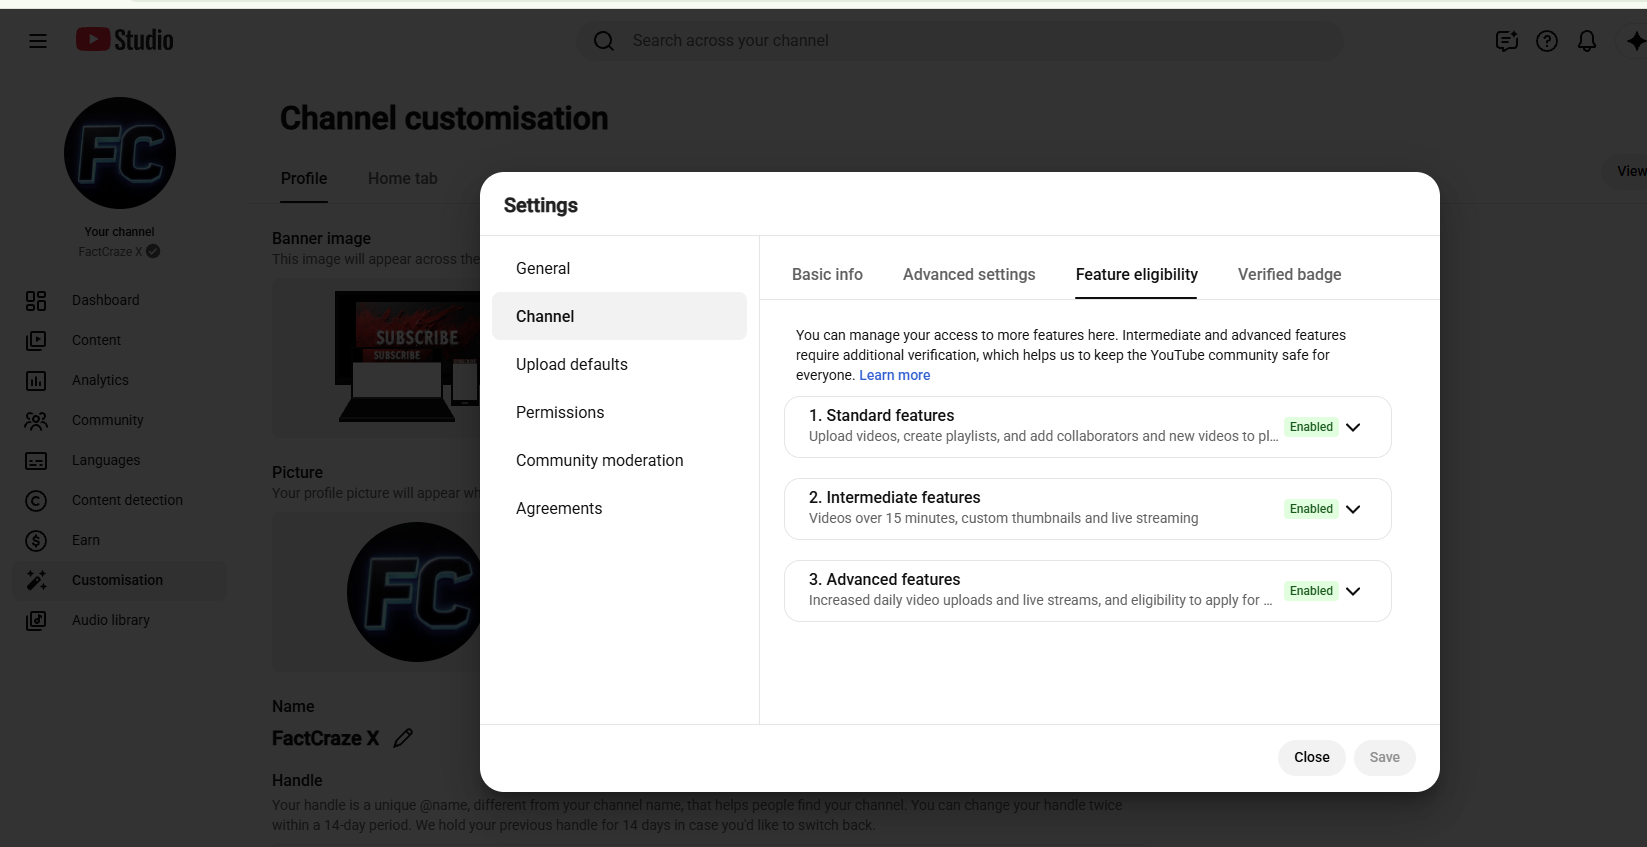Click the FC channel avatar in sidebar

(120, 153)
